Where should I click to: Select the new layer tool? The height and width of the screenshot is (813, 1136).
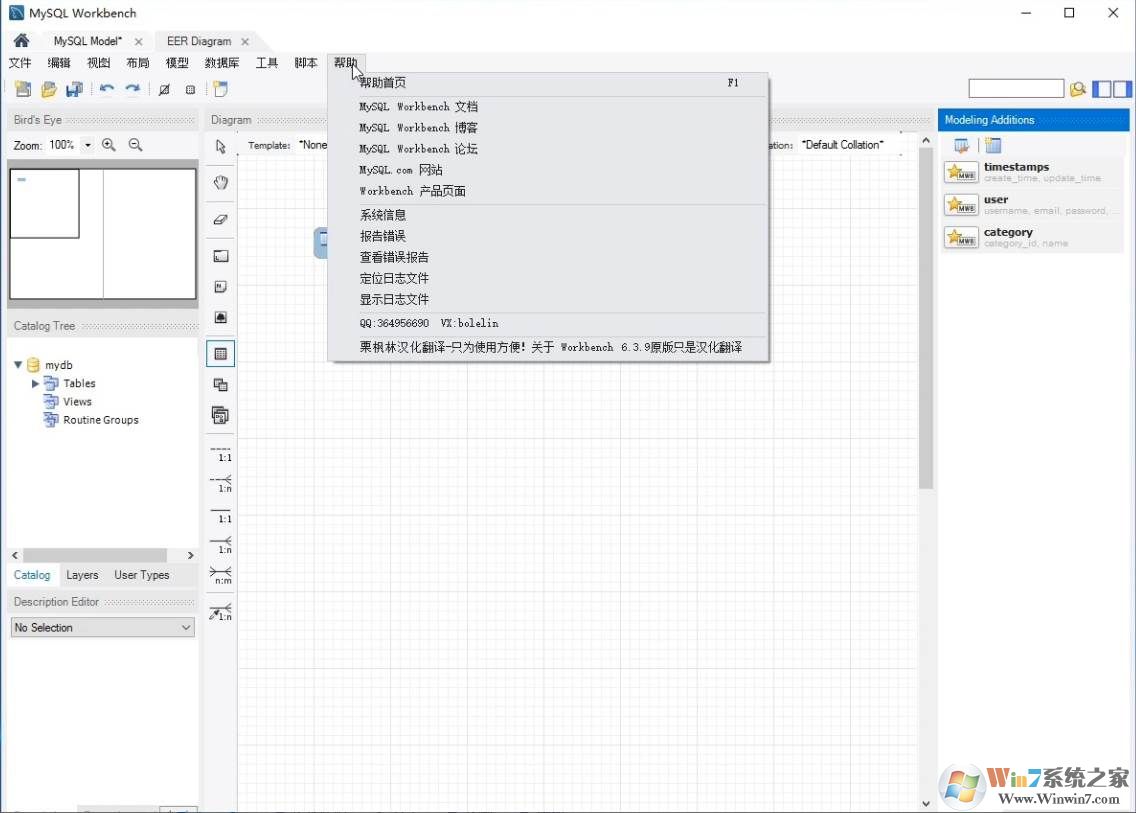click(x=220, y=255)
